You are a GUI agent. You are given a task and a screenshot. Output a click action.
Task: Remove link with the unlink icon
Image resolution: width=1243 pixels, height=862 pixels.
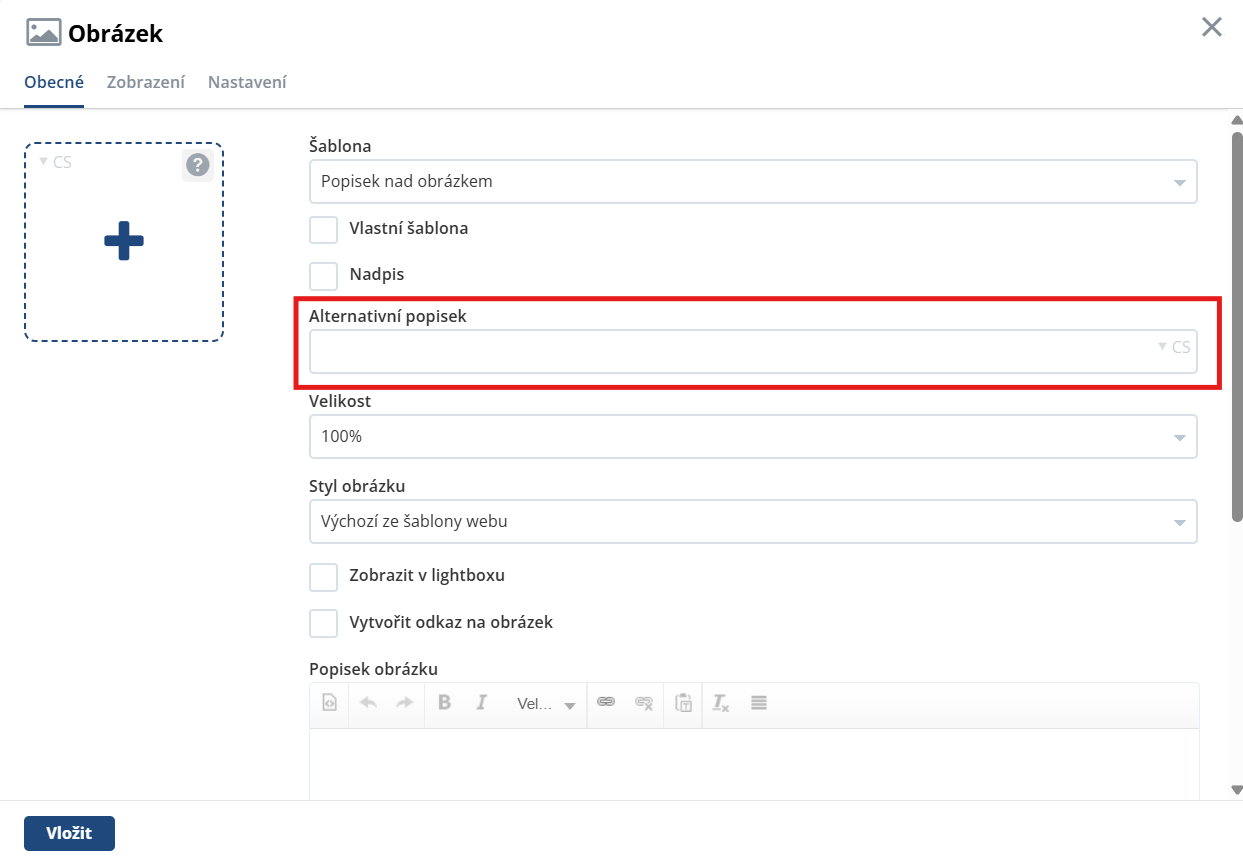(x=644, y=703)
